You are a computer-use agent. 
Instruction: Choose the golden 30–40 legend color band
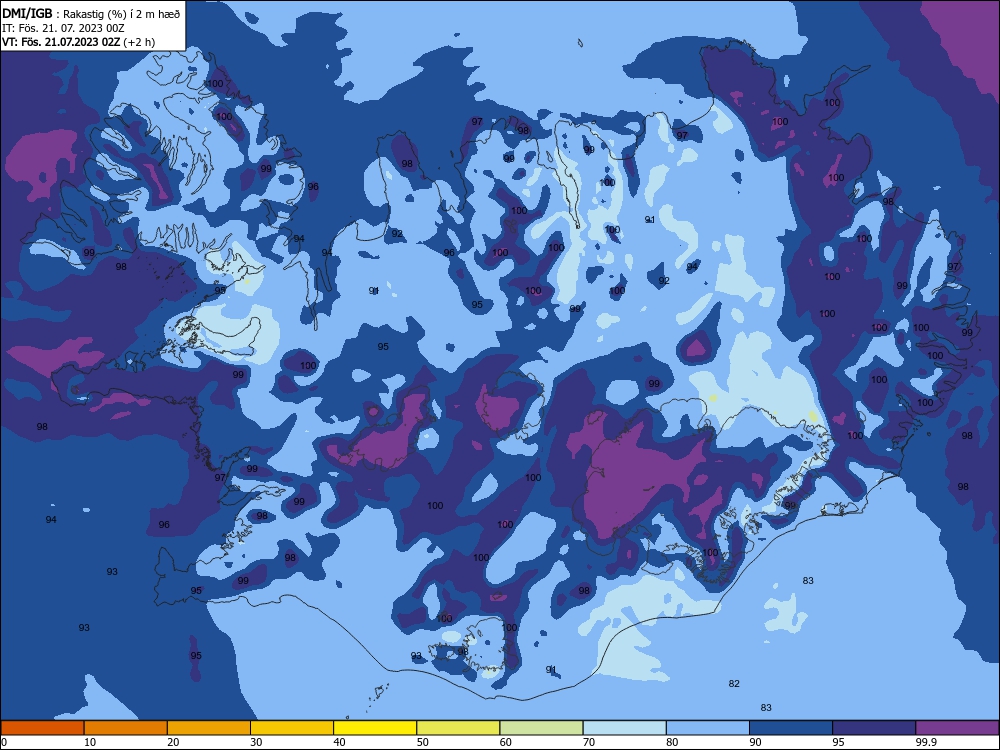coord(292,728)
